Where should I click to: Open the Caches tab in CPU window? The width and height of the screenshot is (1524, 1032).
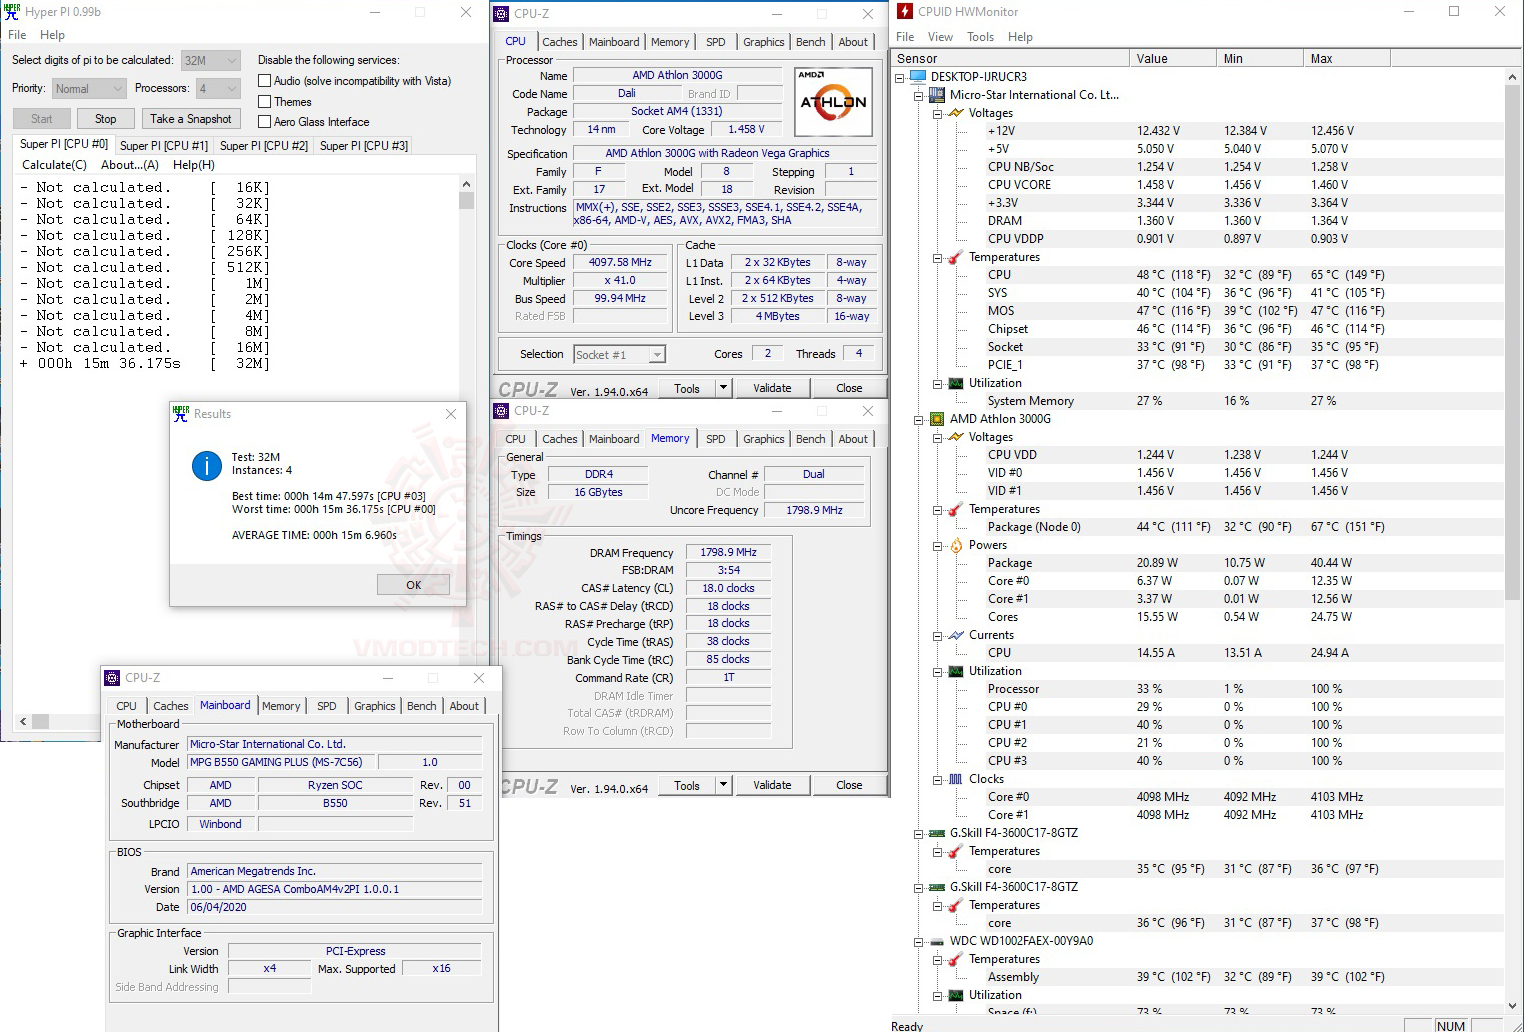point(559,42)
